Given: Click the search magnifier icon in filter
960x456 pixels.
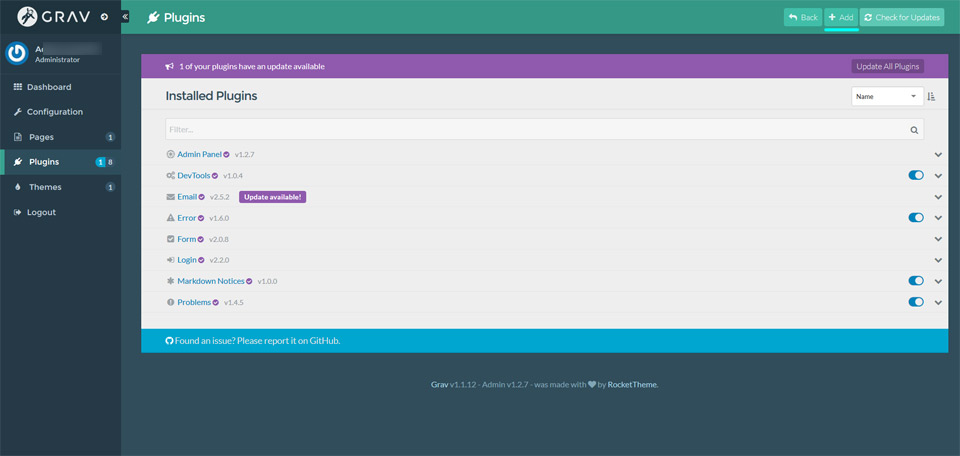Looking at the screenshot, I should (914, 130).
